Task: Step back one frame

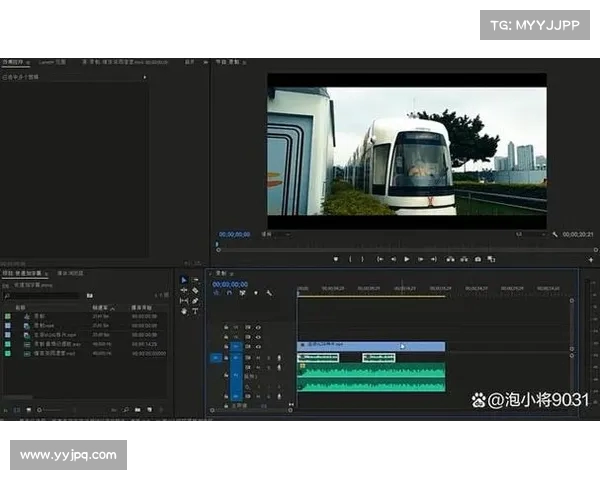Action: tap(393, 259)
